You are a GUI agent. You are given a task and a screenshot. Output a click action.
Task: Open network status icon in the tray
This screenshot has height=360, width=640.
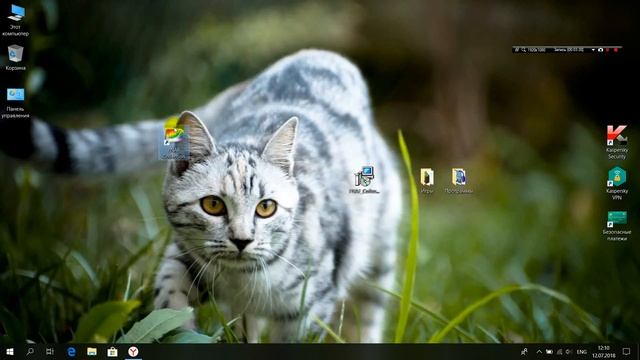(x=559, y=351)
